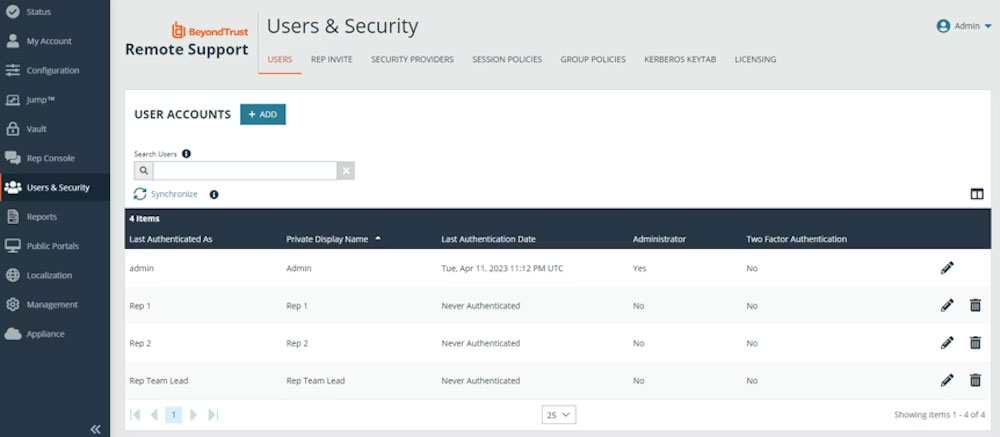Collapse the sidebar with the double chevron

tap(96, 429)
